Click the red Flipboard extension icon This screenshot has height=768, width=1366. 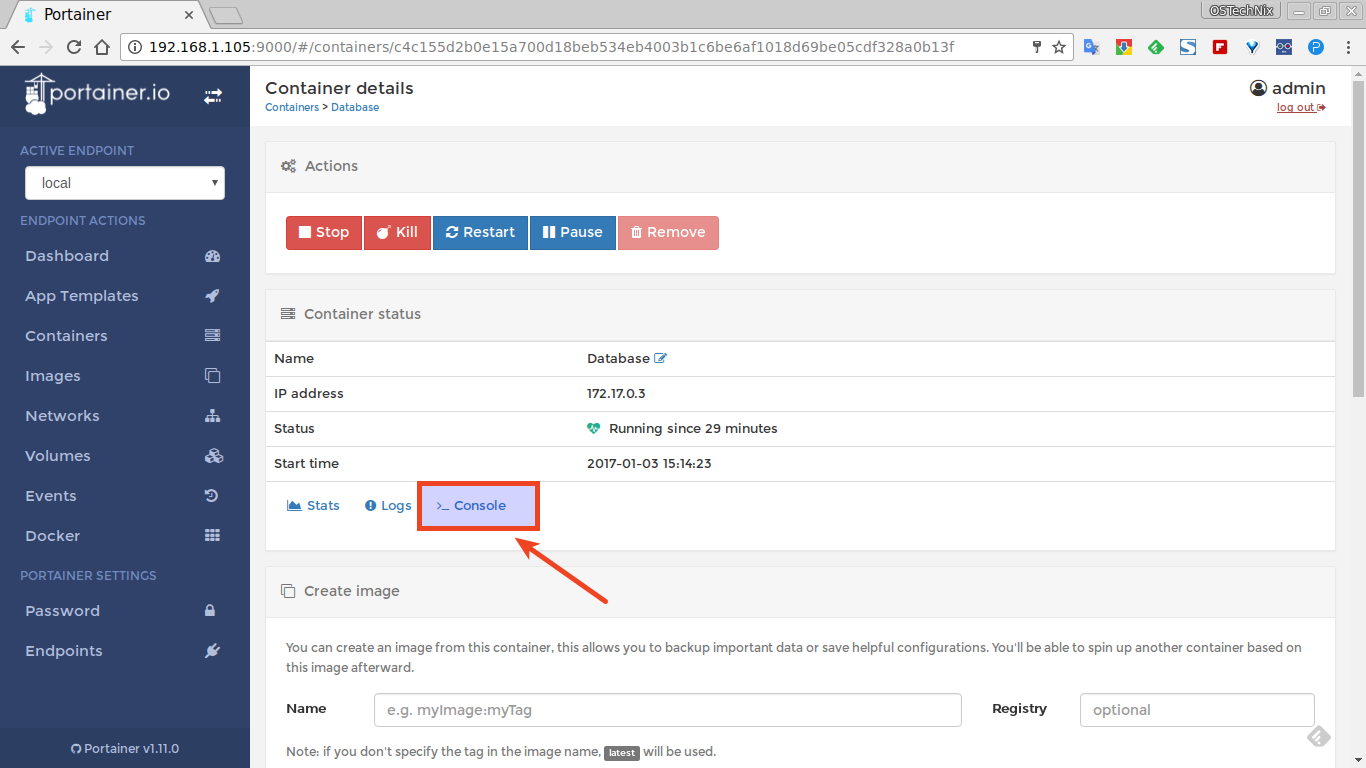point(1220,47)
